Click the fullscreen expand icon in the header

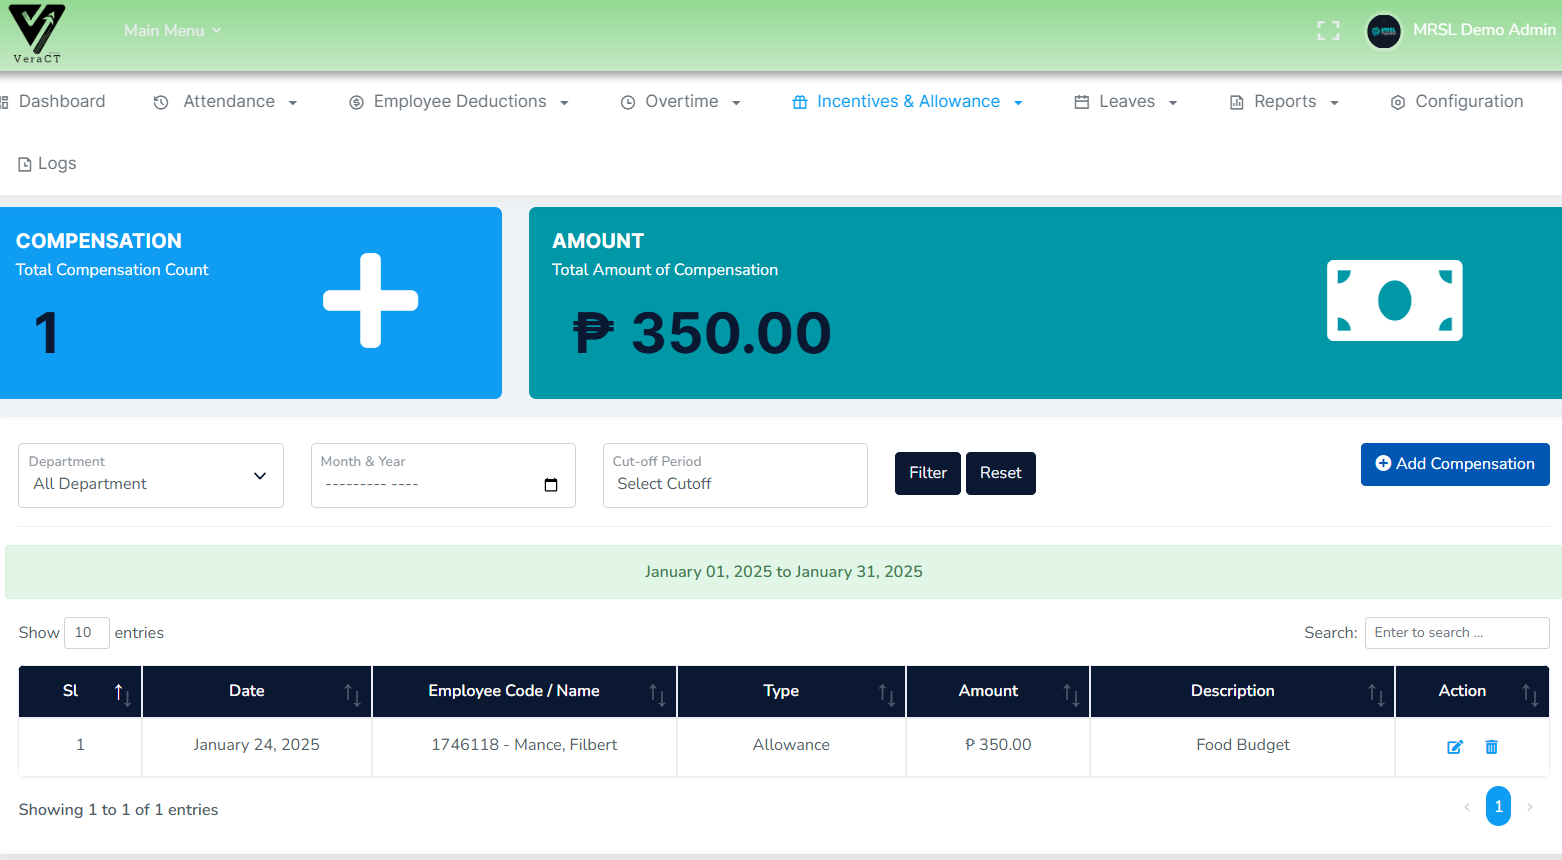pos(1328,30)
